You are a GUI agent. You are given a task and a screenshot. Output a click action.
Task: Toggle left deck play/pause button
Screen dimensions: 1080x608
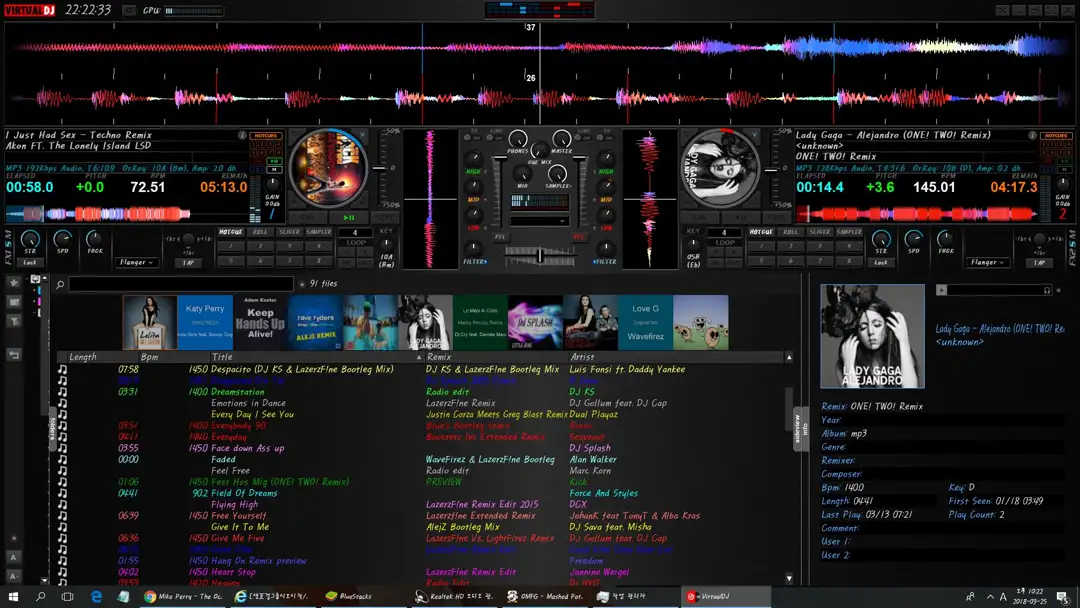click(x=349, y=218)
